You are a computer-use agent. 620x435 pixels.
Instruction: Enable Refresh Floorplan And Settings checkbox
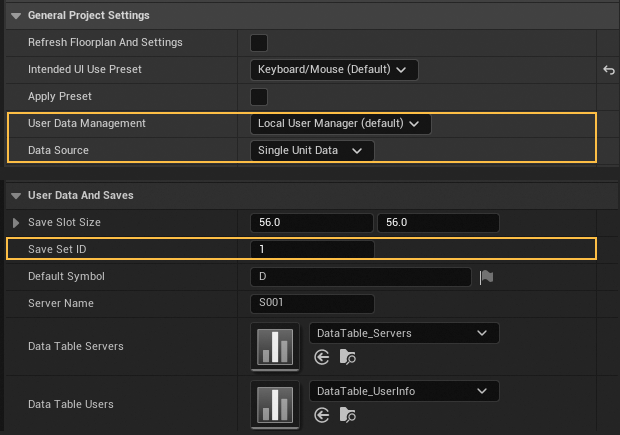[258, 43]
